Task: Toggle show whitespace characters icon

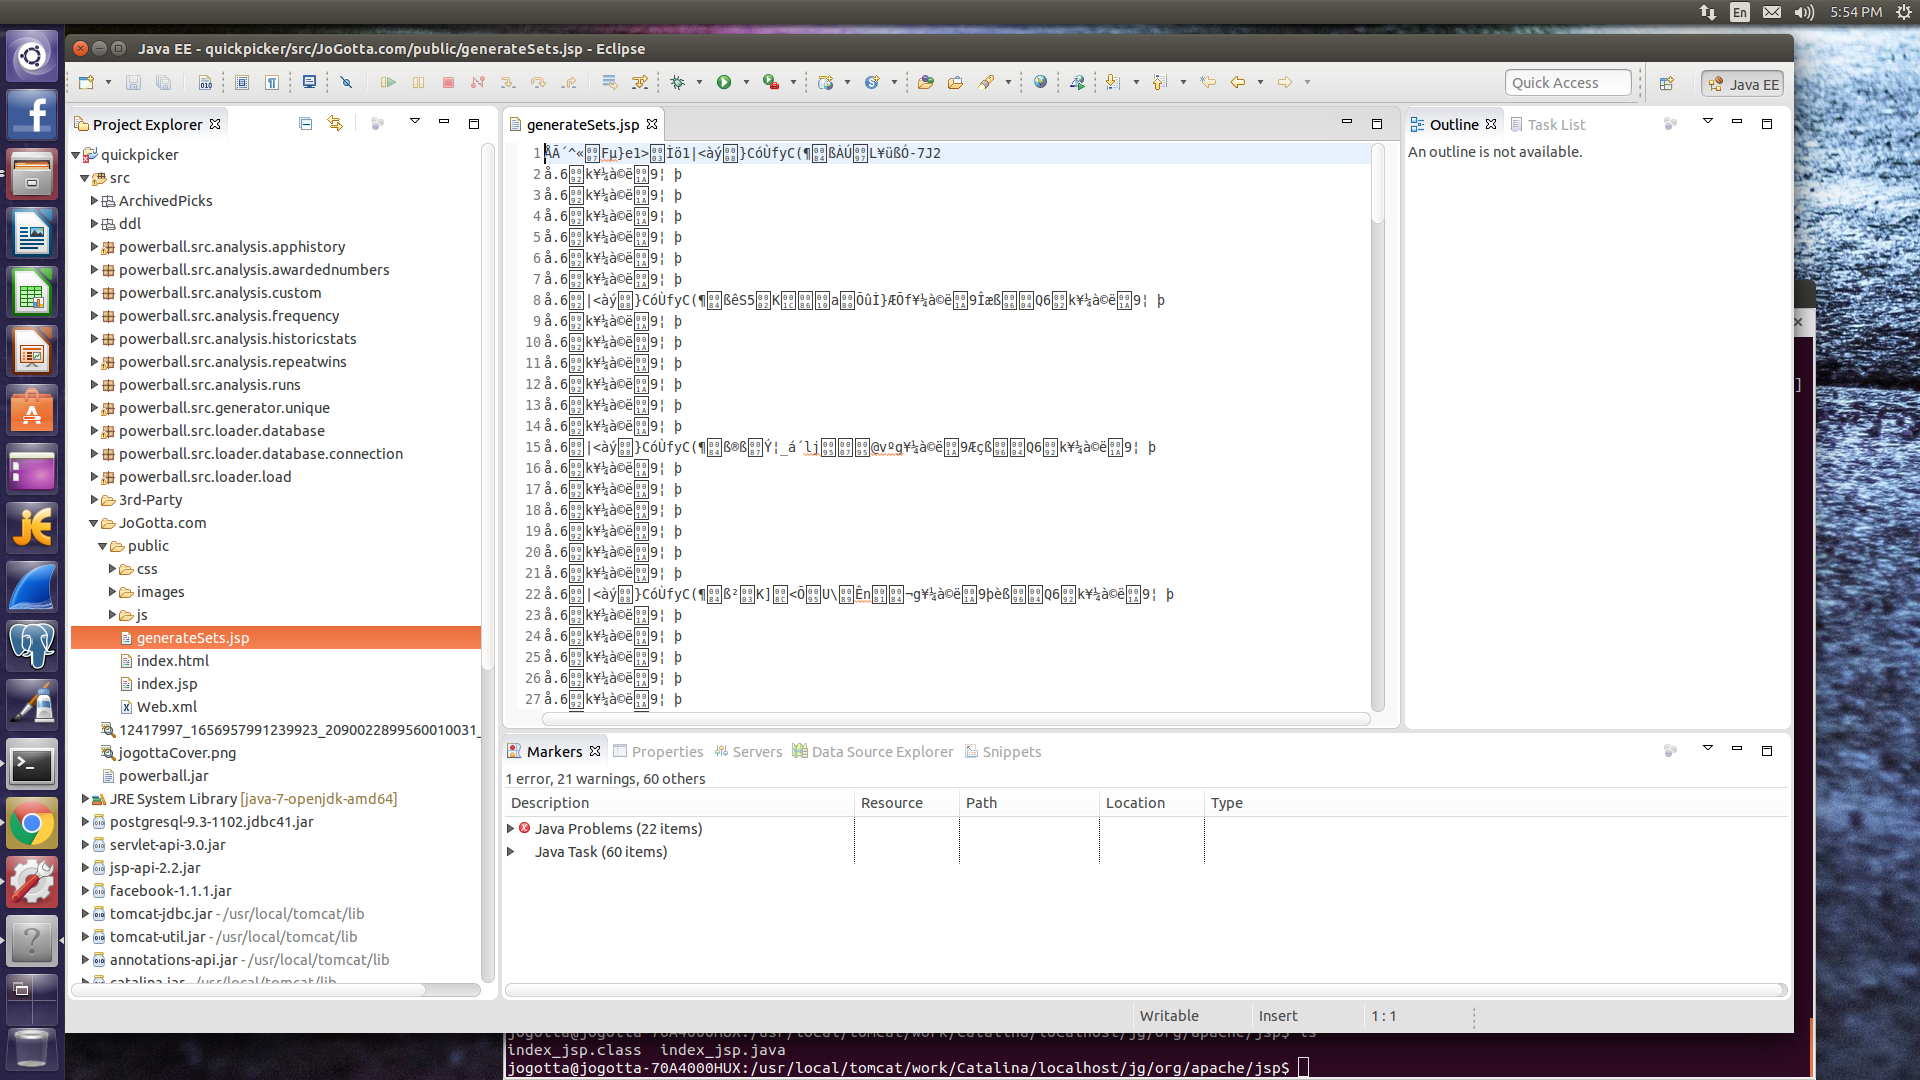Action: 272,82
